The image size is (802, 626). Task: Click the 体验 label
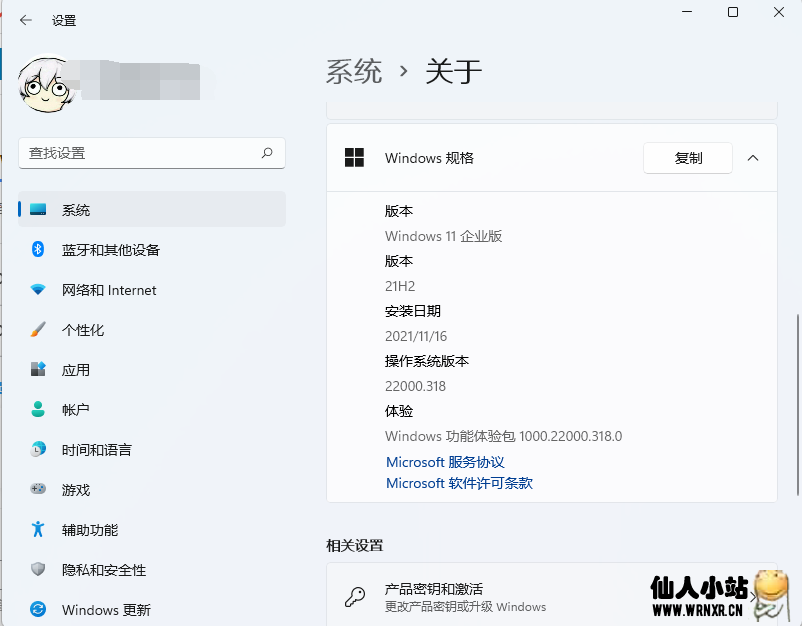coord(399,411)
